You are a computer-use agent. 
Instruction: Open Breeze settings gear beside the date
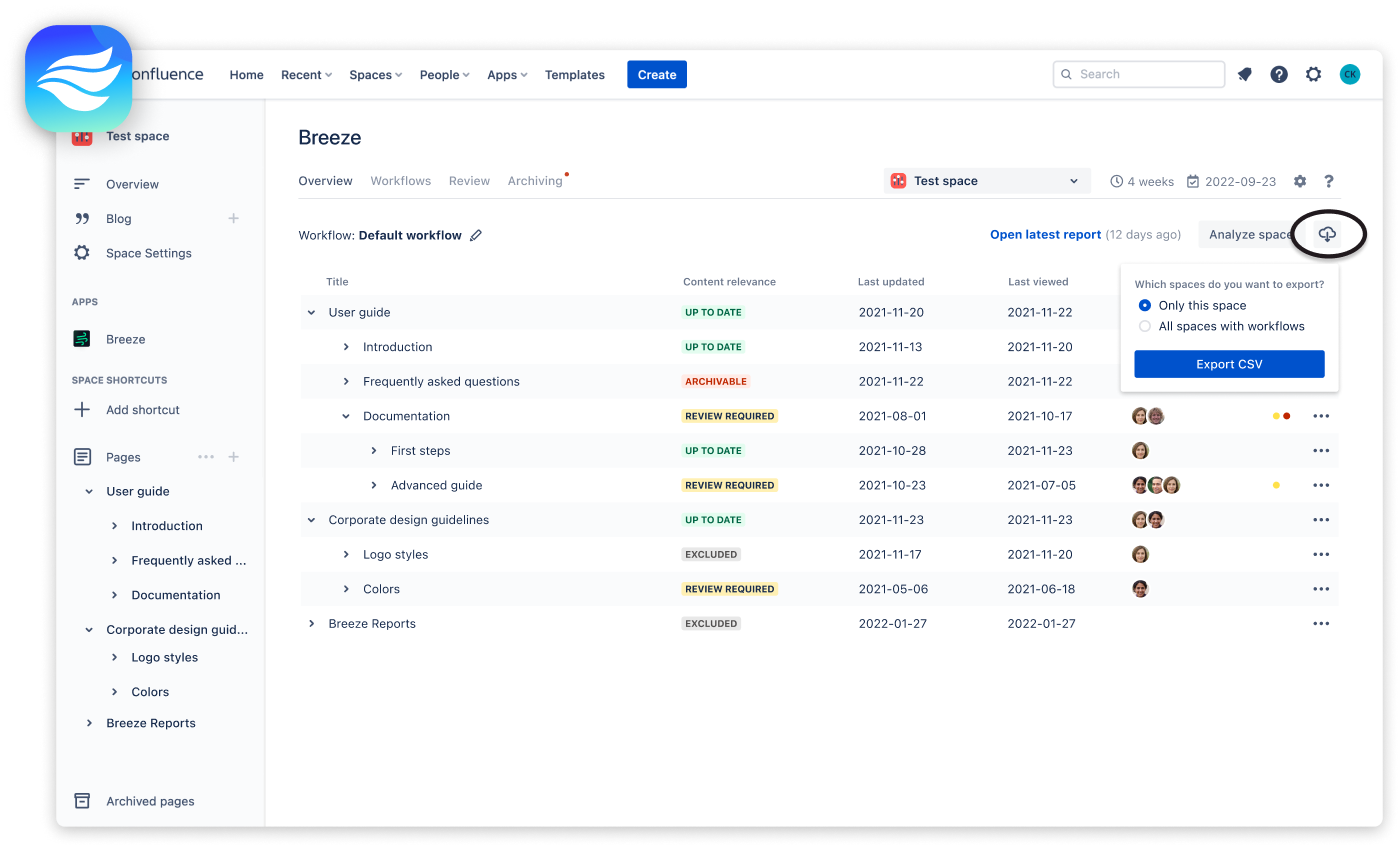point(1300,181)
